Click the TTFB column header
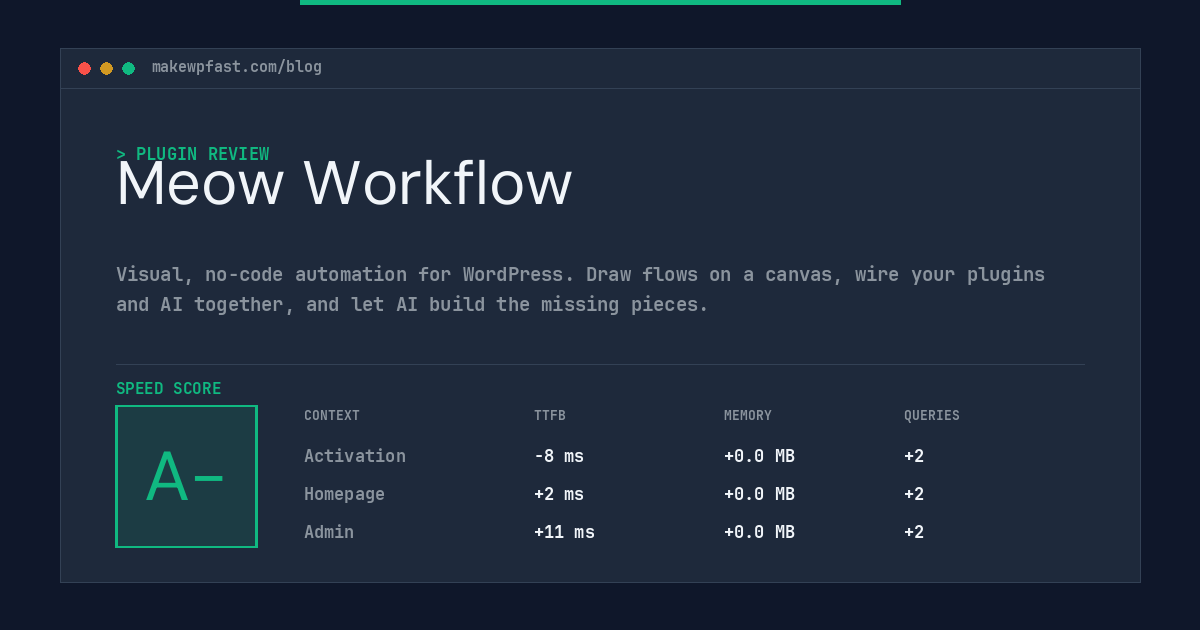Image resolution: width=1200 pixels, height=630 pixels. (550, 416)
